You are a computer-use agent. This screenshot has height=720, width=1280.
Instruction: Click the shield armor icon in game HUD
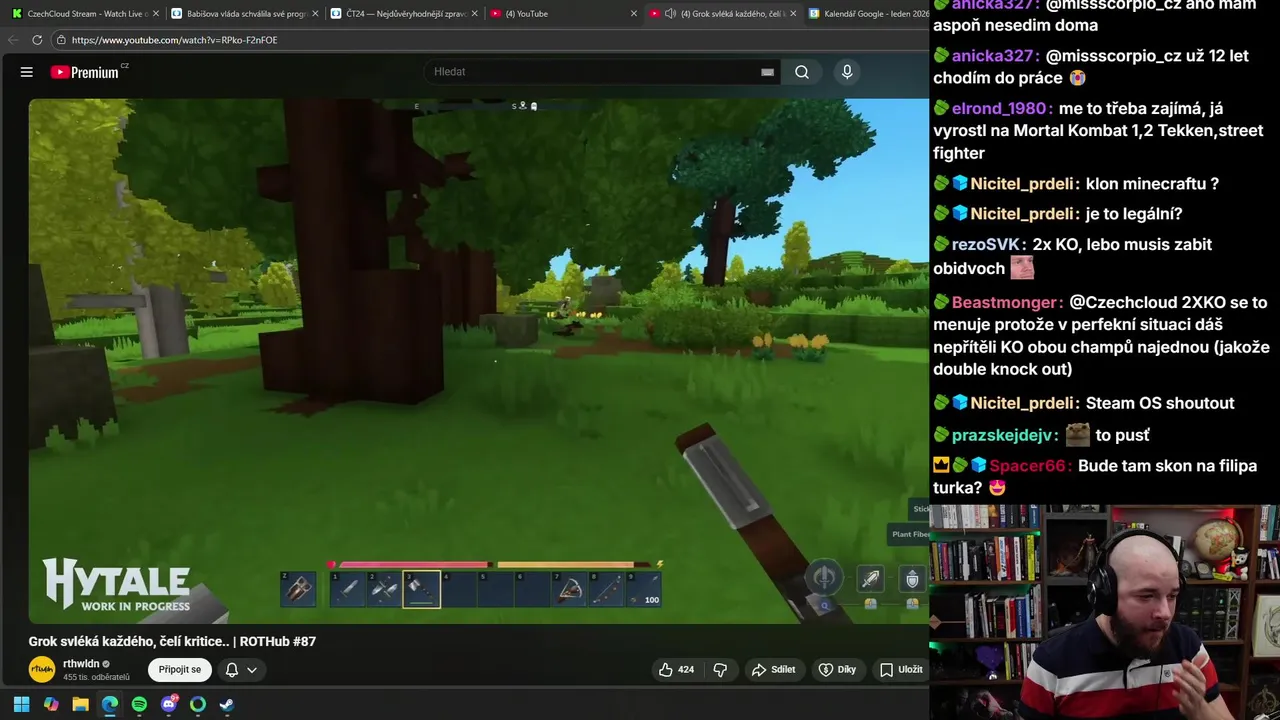912,579
